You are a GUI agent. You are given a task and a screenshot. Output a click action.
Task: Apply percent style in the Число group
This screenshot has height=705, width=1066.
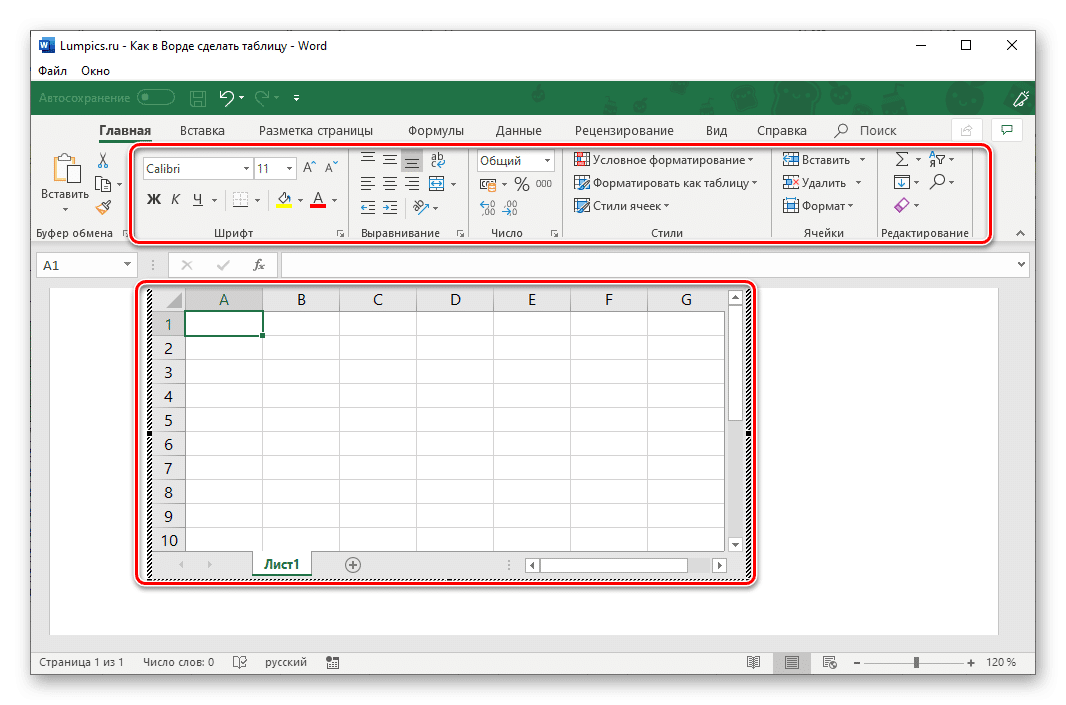pos(521,184)
